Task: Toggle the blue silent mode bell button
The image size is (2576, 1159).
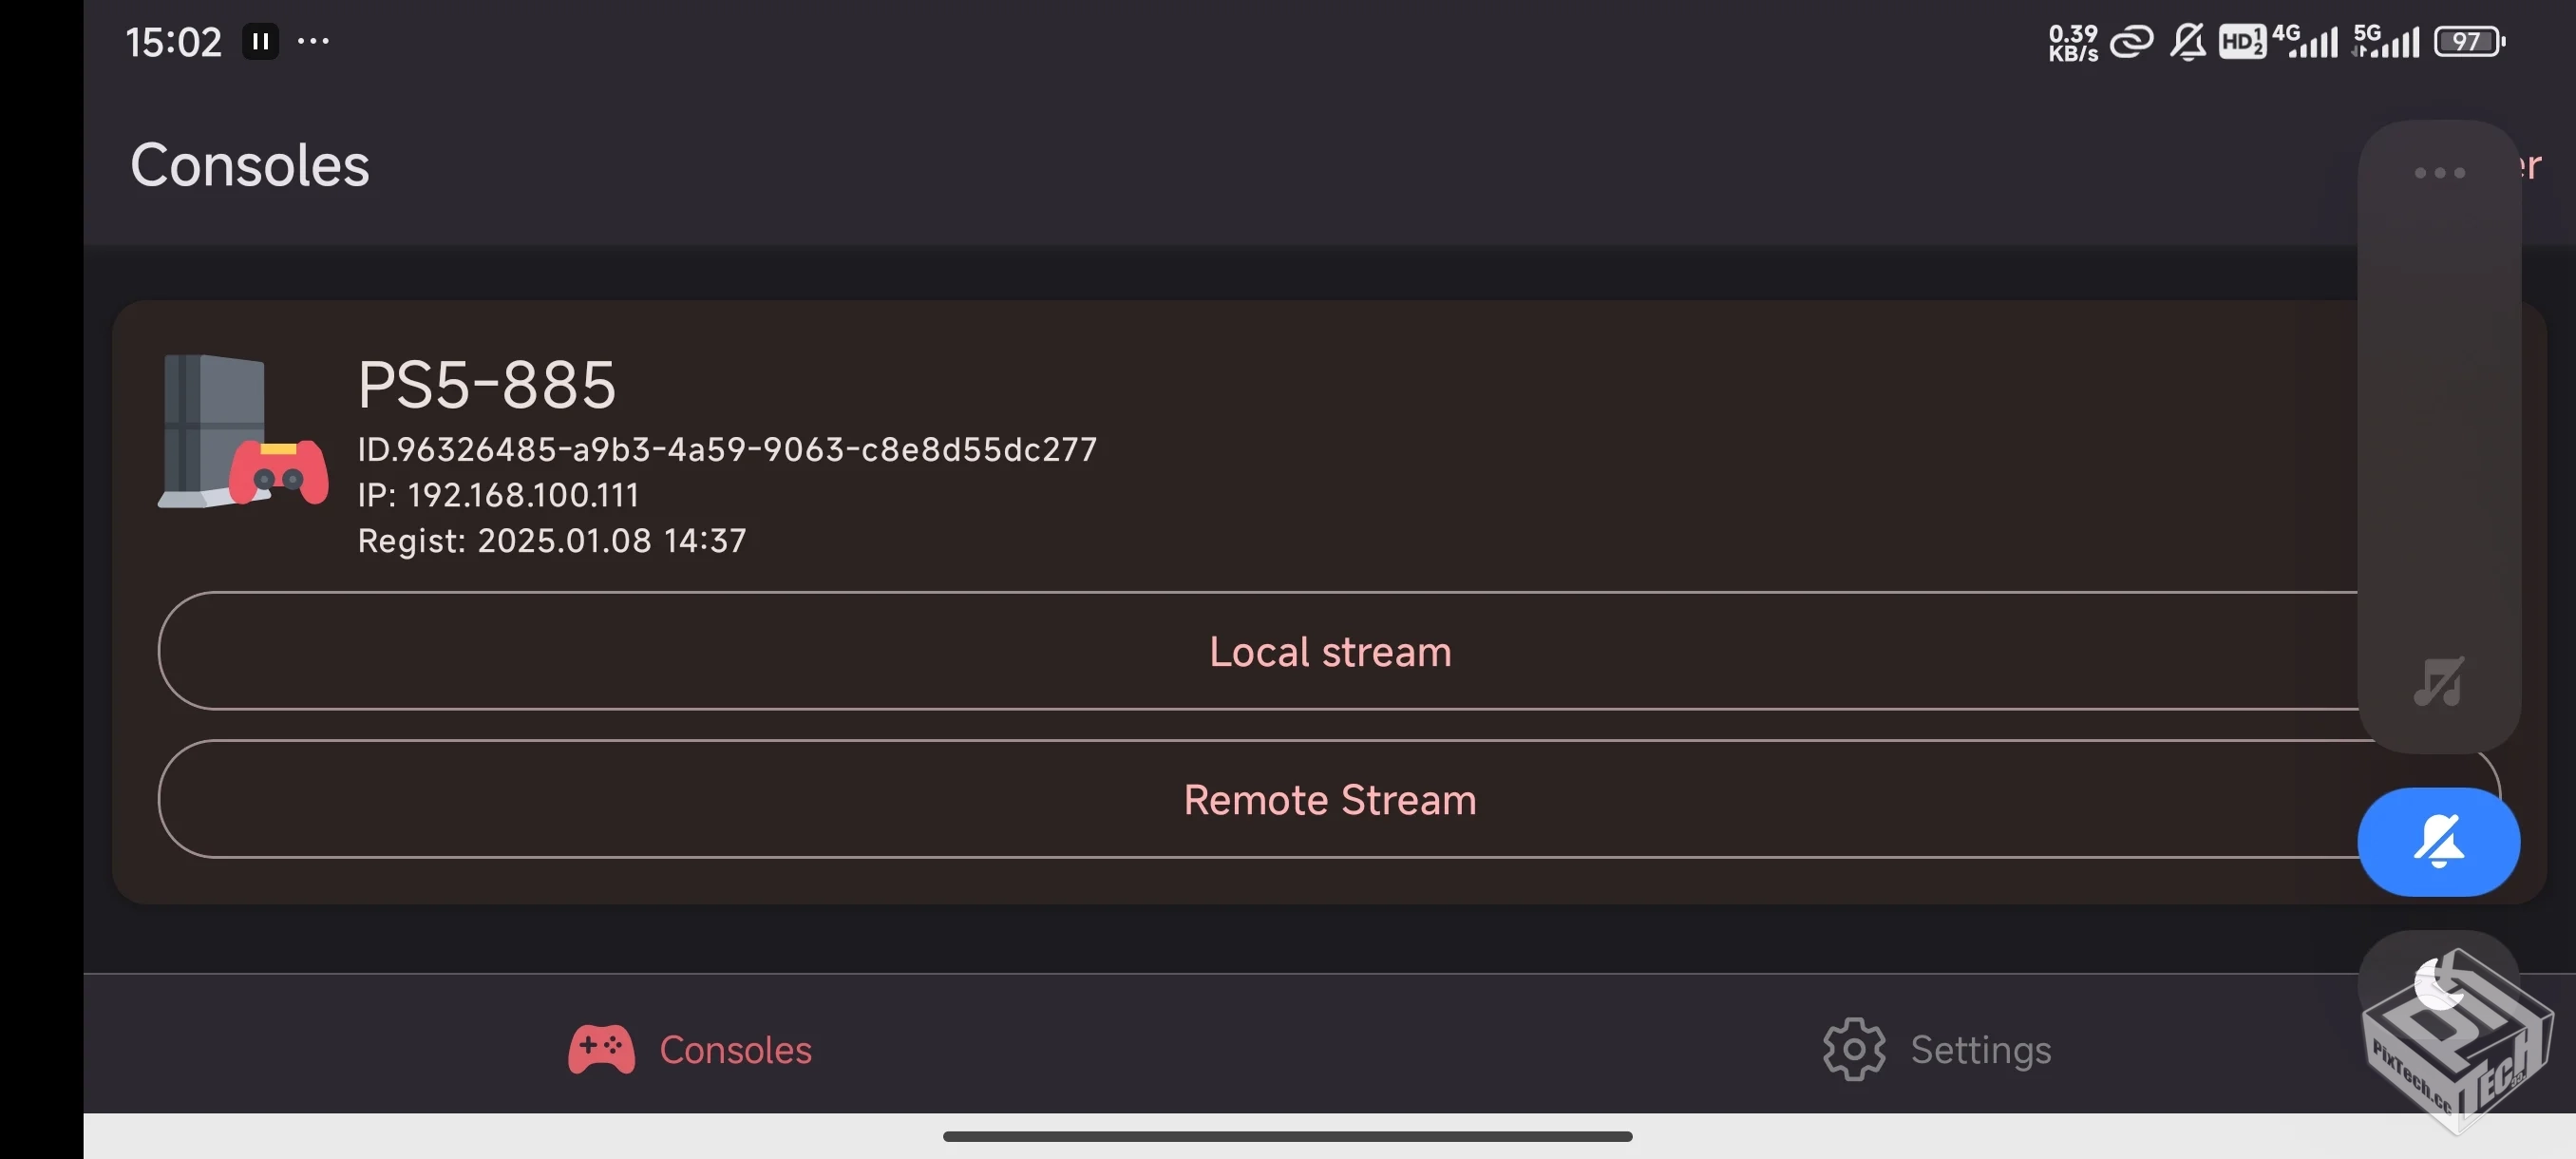Action: 2438,841
